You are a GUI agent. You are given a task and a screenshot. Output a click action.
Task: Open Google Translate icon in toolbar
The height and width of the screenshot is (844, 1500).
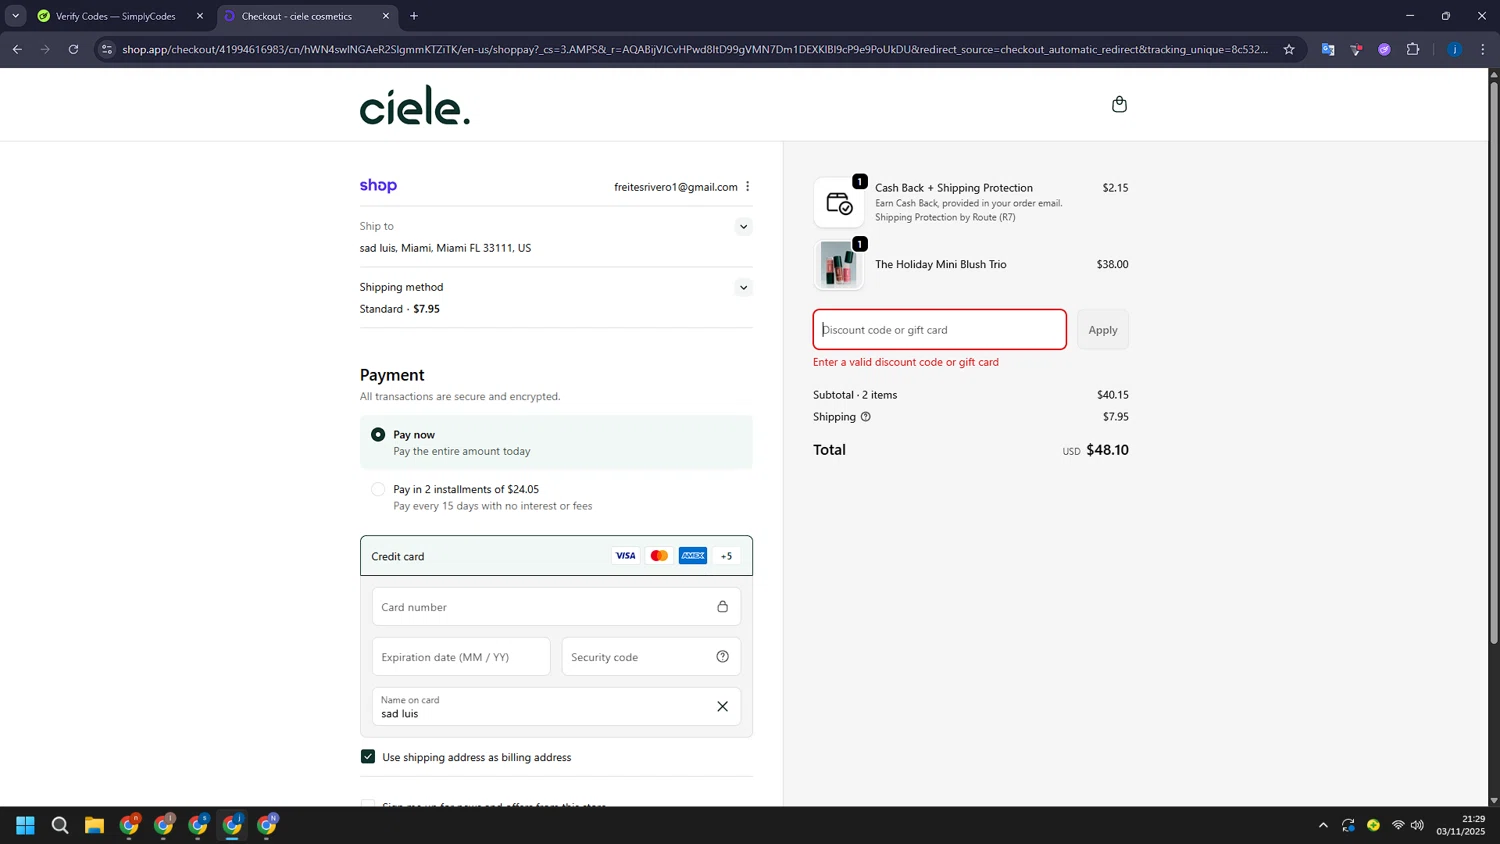pyautogui.click(x=1328, y=49)
